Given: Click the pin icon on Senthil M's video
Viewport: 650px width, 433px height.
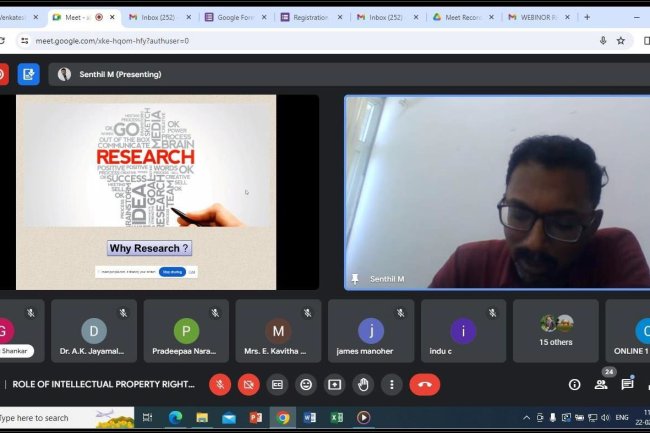Looking at the screenshot, I should coord(355,279).
